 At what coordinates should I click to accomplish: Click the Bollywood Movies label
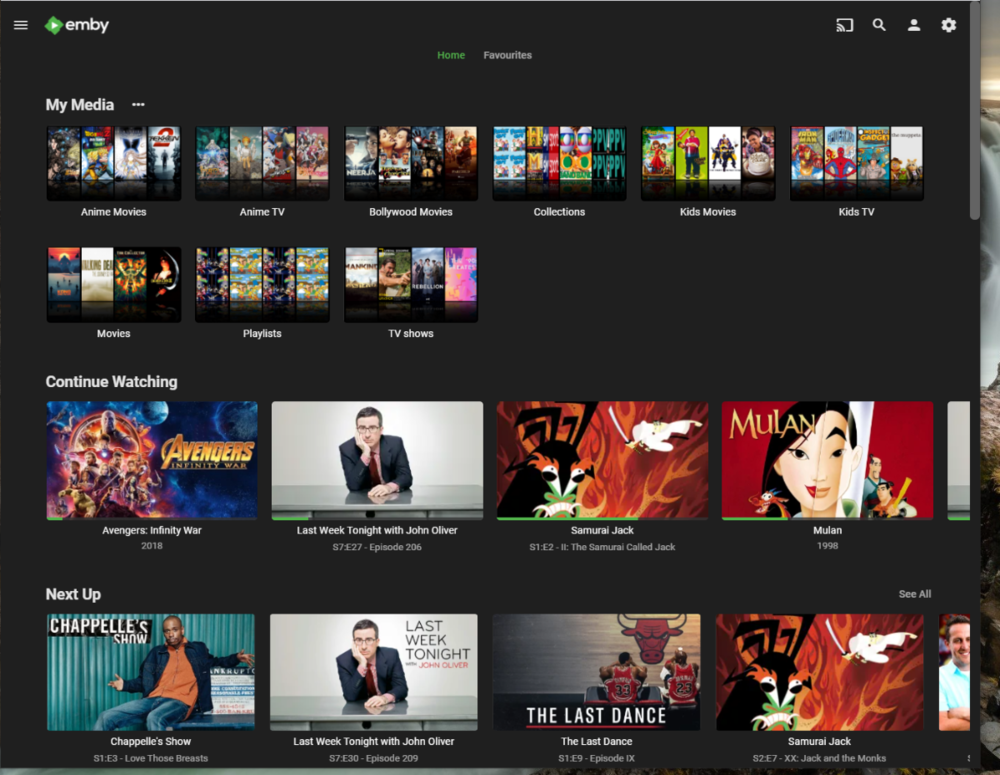tap(411, 212)
